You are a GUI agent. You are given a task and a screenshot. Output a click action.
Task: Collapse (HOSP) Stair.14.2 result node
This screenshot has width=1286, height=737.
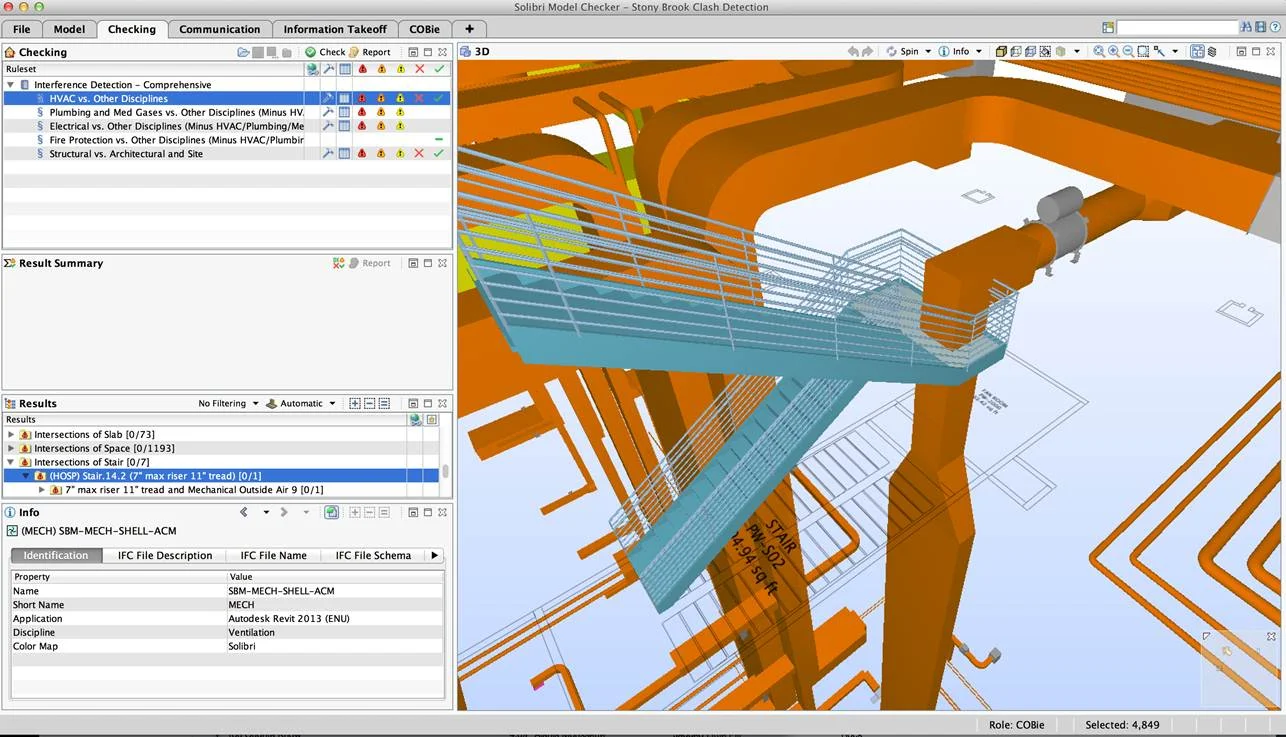(26, 476)
